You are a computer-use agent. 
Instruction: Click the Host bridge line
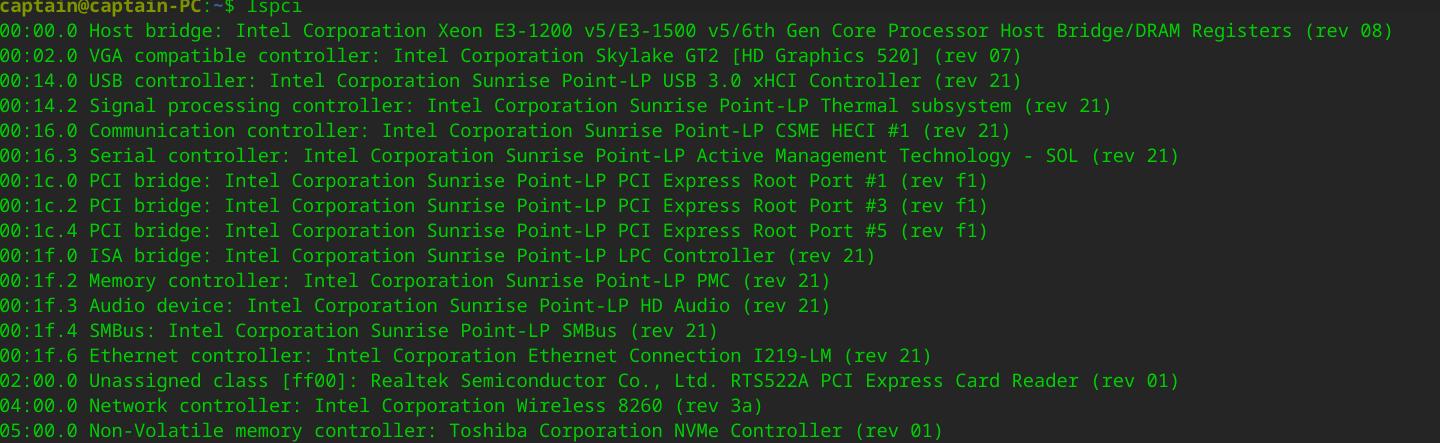(696, 31)
